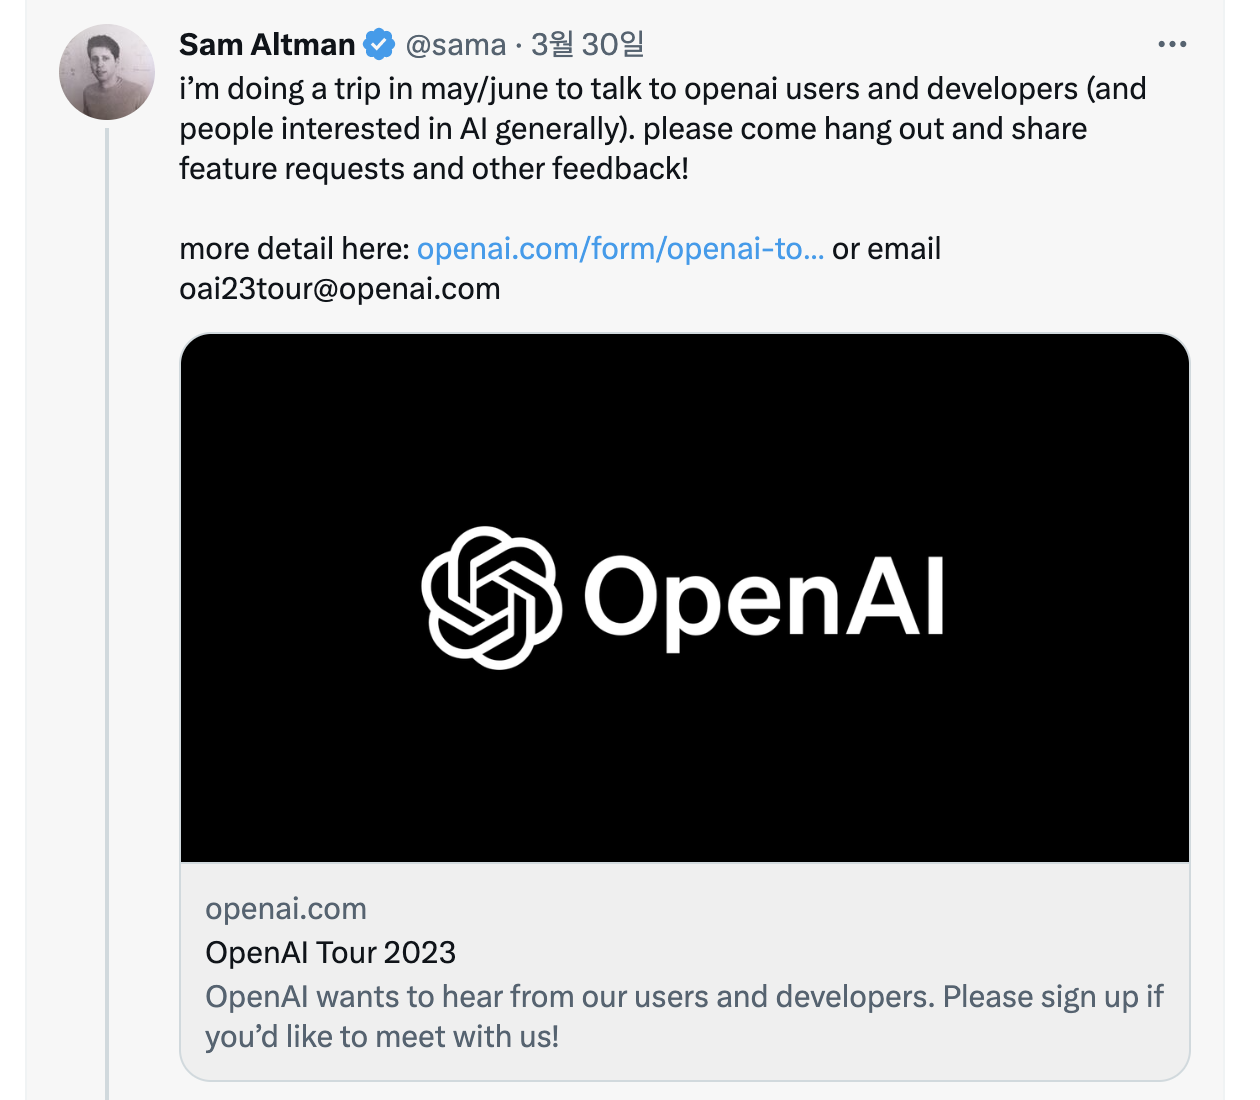Open the openai.com/form/openai-to... link
Screen dimensions: 1260x1100
[620, 249]
